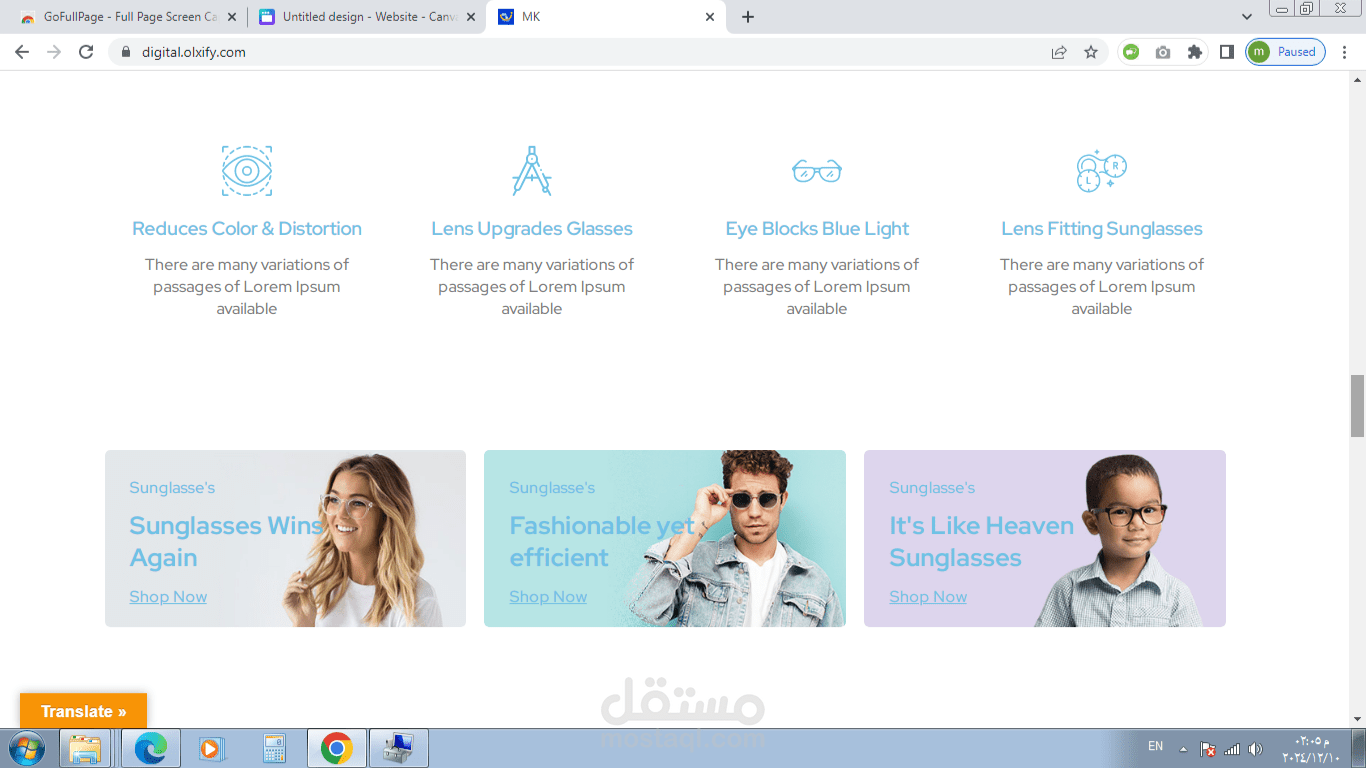View site information lock icon
The width and height of the screenshot is (1366, 768).
tap(126, 52)
